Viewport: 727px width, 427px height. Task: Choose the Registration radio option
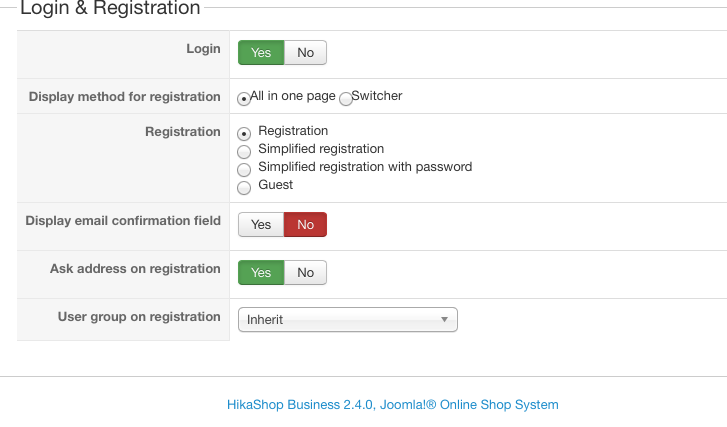click(x=244, y=133)
